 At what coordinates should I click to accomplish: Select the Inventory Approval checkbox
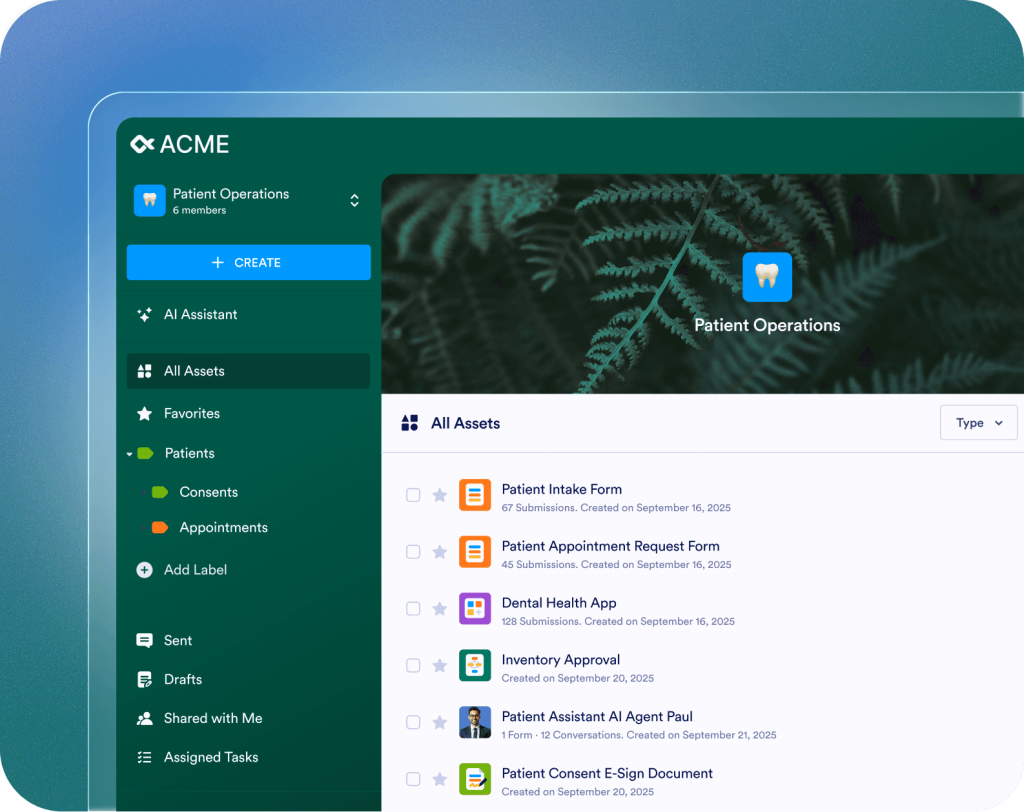click(x=413, y=665)
